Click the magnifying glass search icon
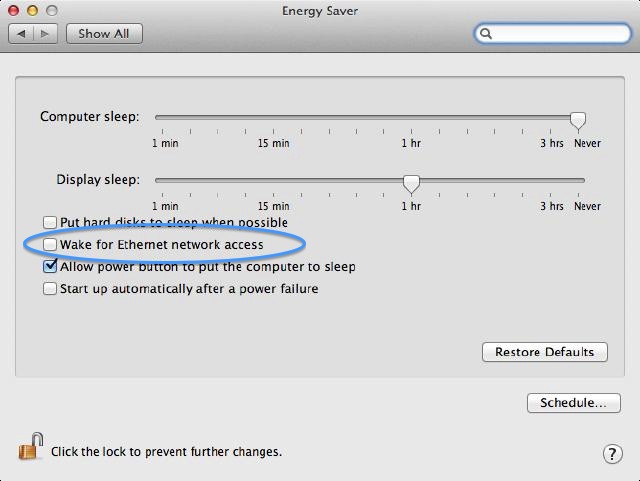640x481 pixels. (487, 34)
